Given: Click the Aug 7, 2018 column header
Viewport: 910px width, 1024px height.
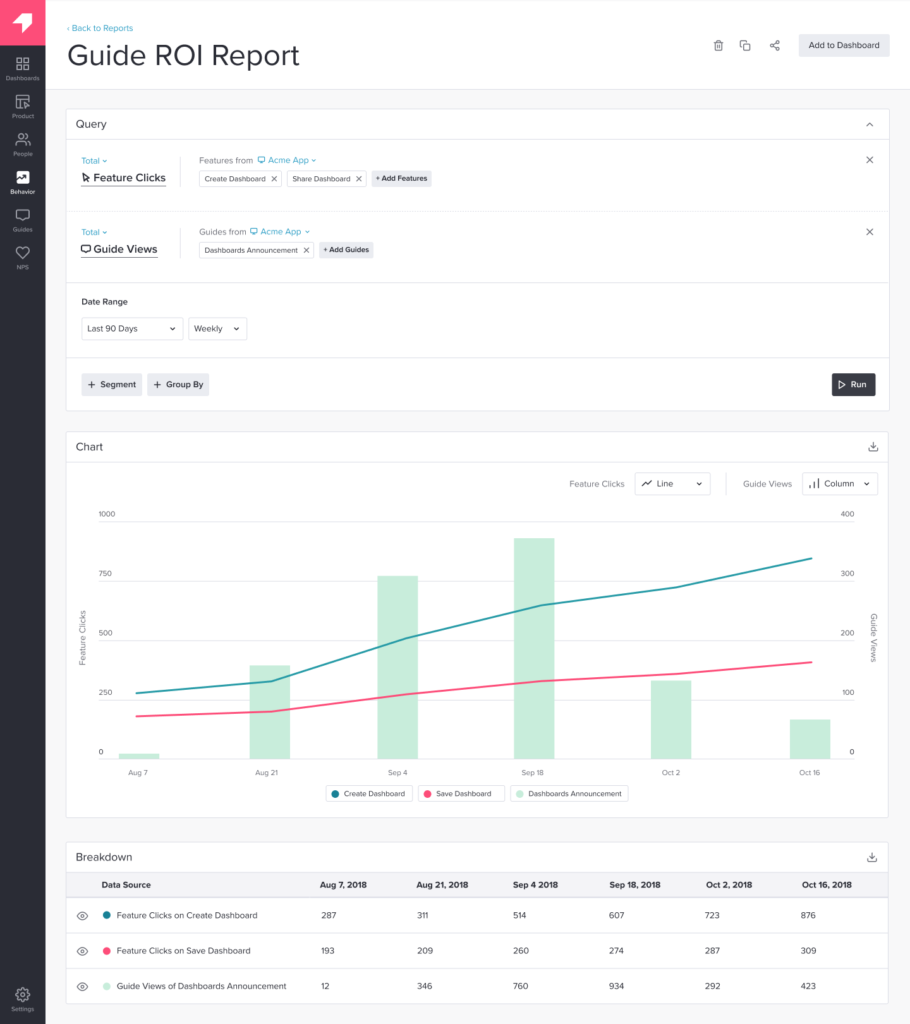Looking at the screenshot, I should pos(343,885).
